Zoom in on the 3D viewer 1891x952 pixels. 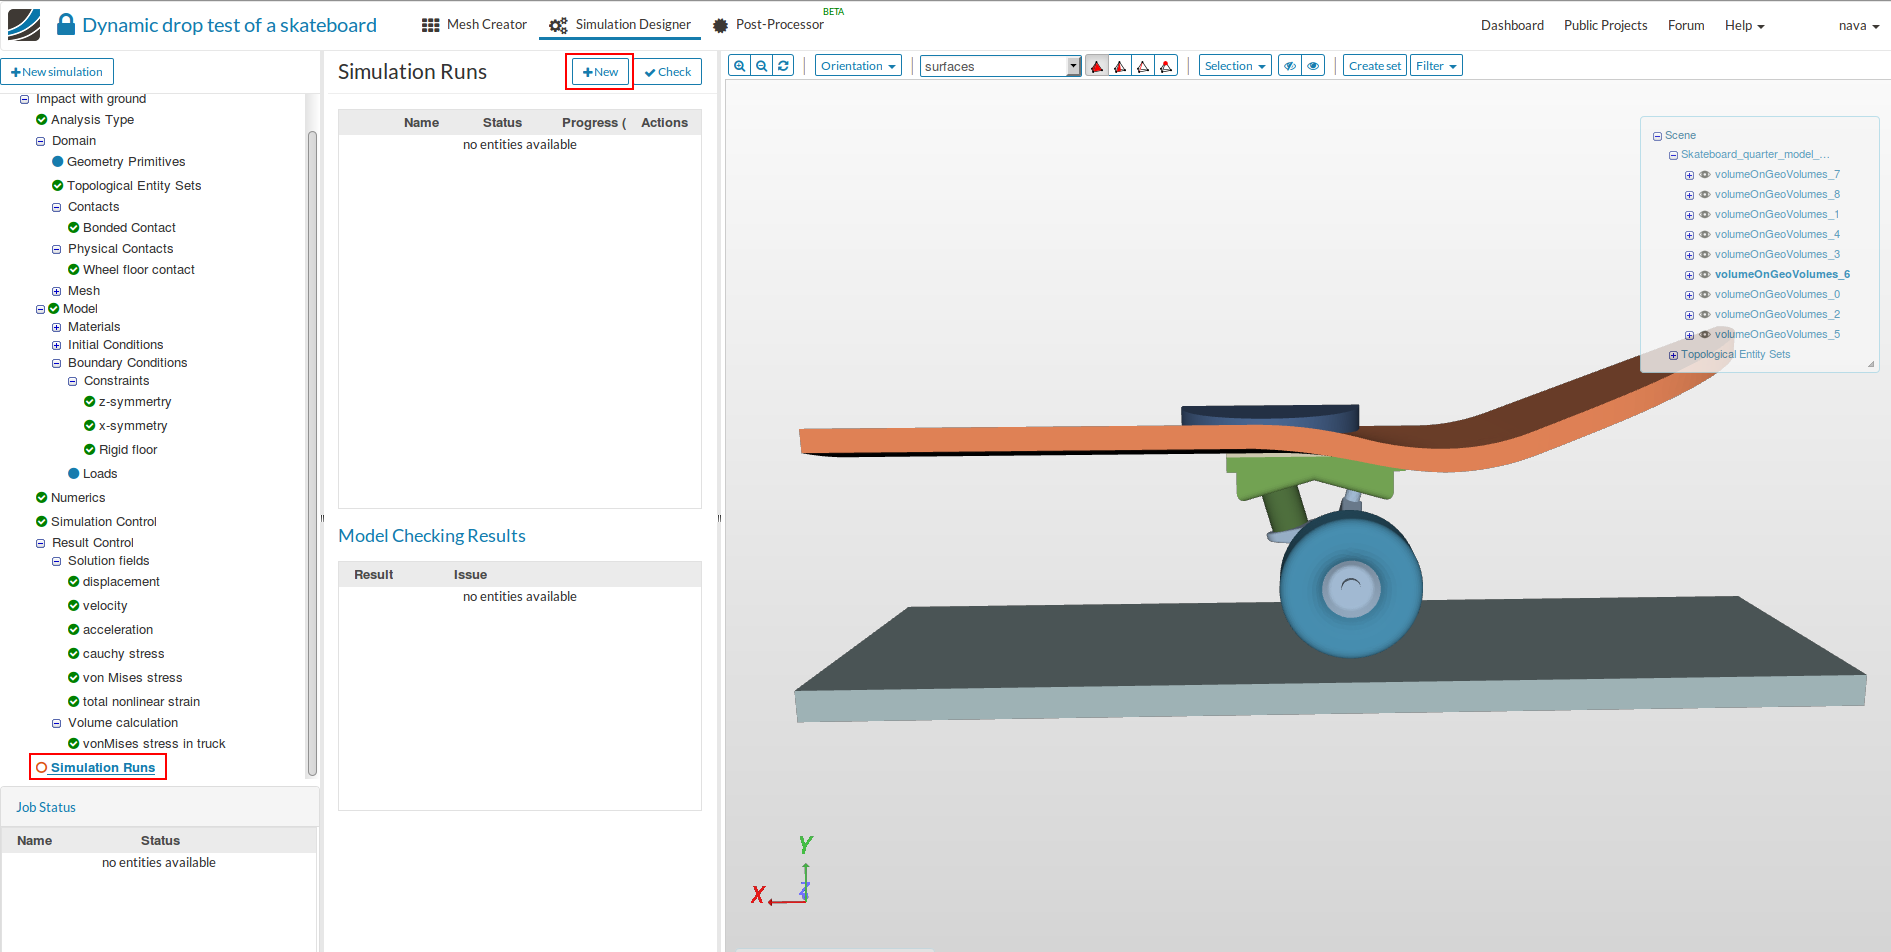tap(739, 66)
